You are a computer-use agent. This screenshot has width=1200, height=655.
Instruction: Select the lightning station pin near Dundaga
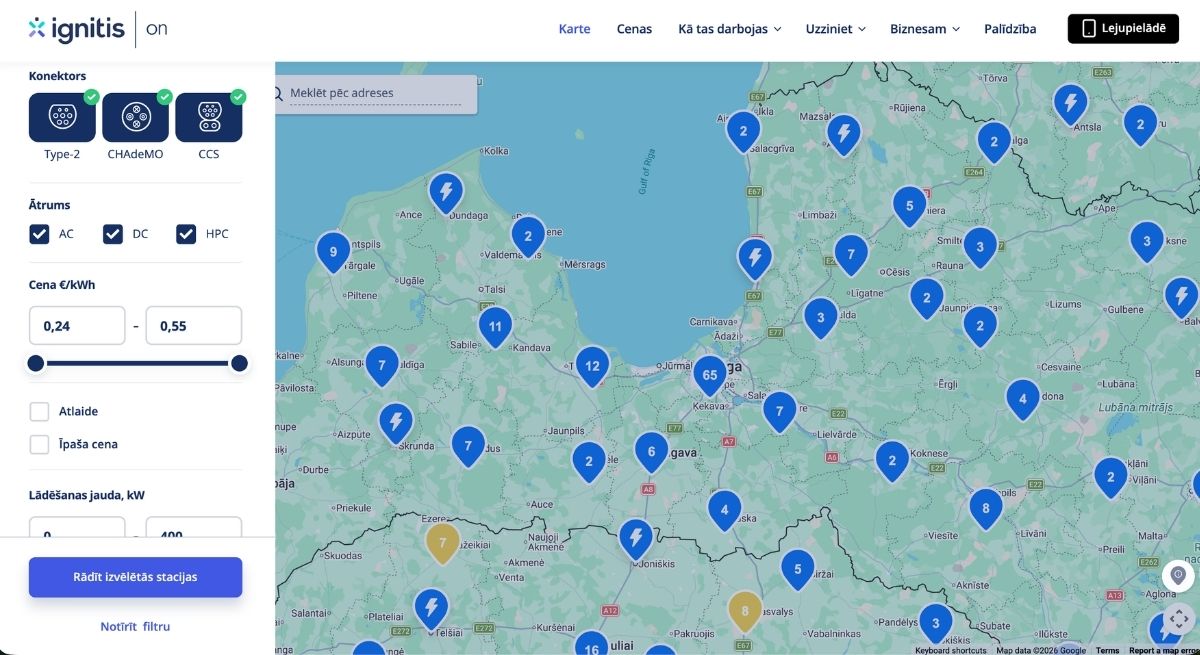click(x=446, y=194)
